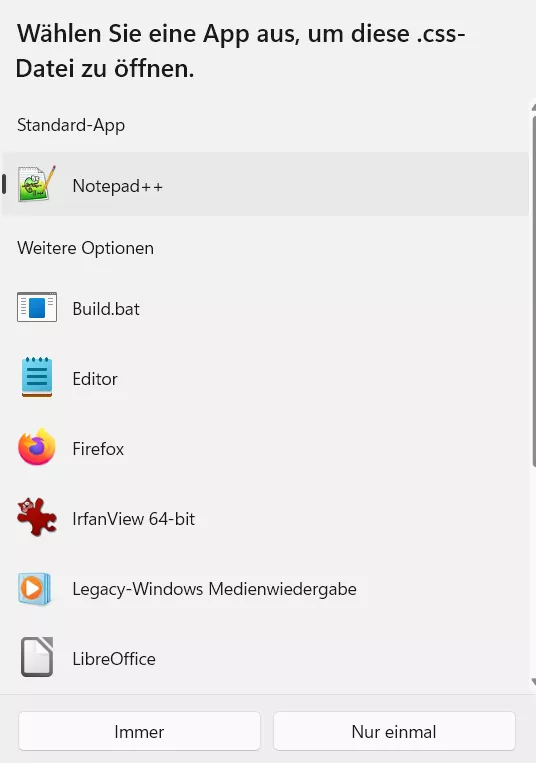The width and height of the screenshot is (536, 763).
Task: Click the blue Editor notepad icon
Action: pyautogui.click(x=37, y=377)
